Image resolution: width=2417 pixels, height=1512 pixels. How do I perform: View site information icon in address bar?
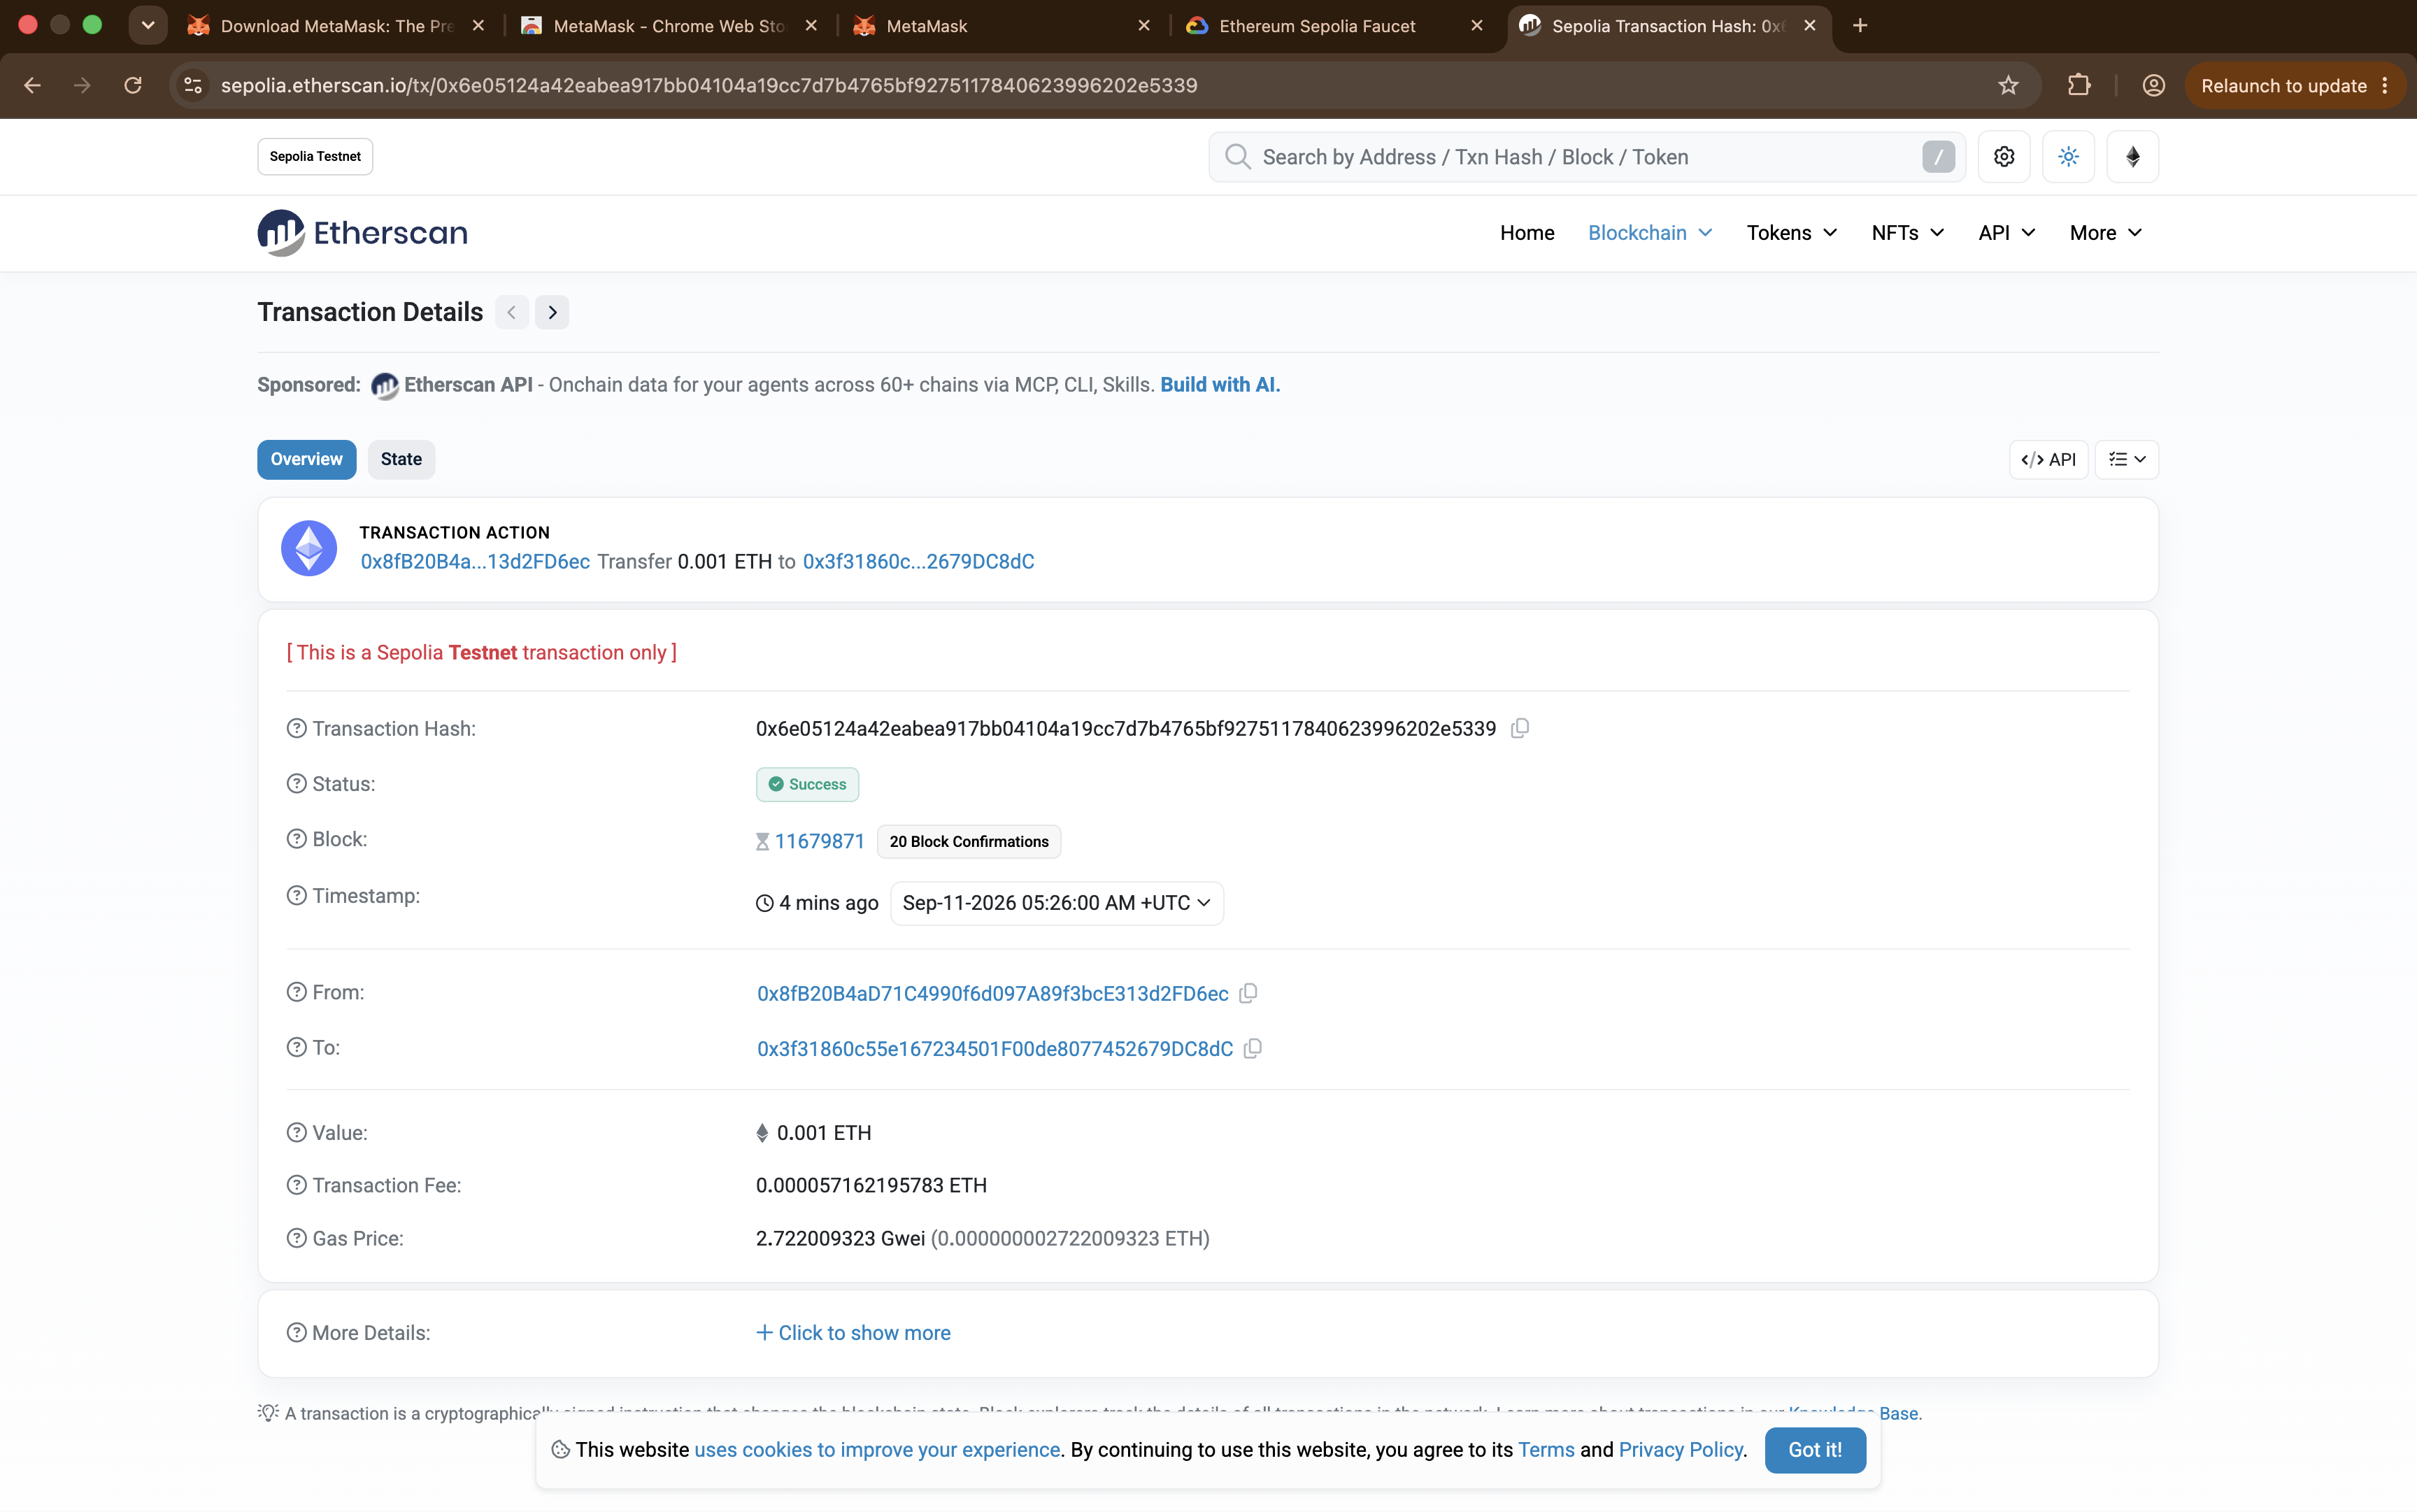(x=193, y=86)
